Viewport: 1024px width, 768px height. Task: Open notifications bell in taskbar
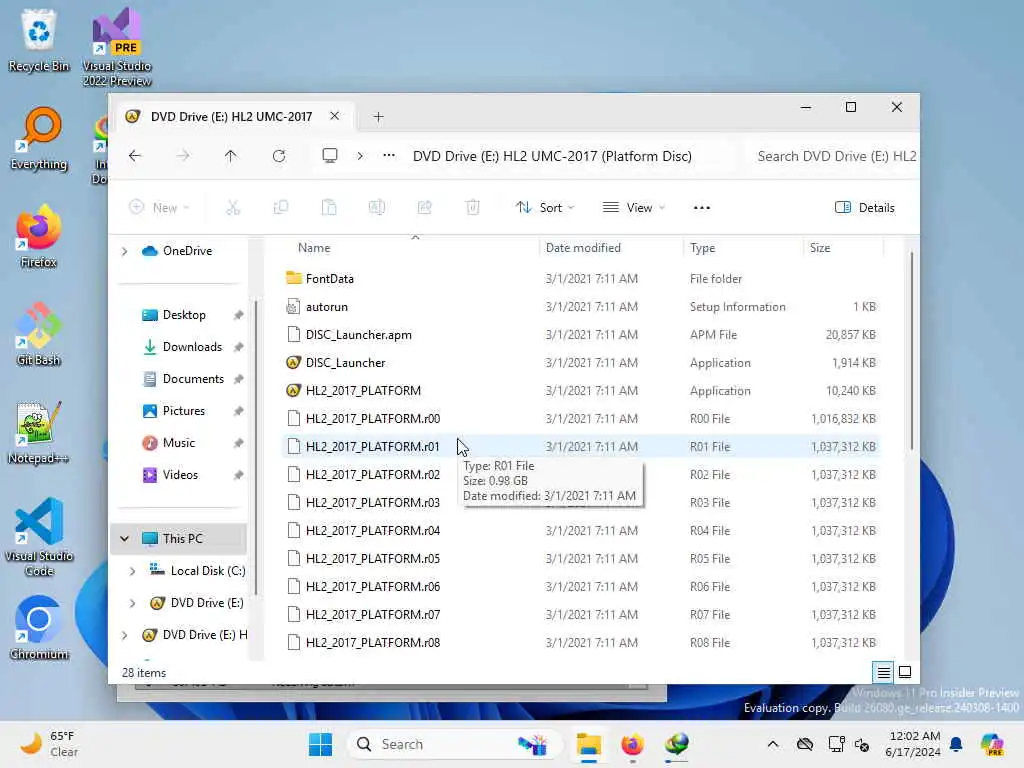coord(957,744)
